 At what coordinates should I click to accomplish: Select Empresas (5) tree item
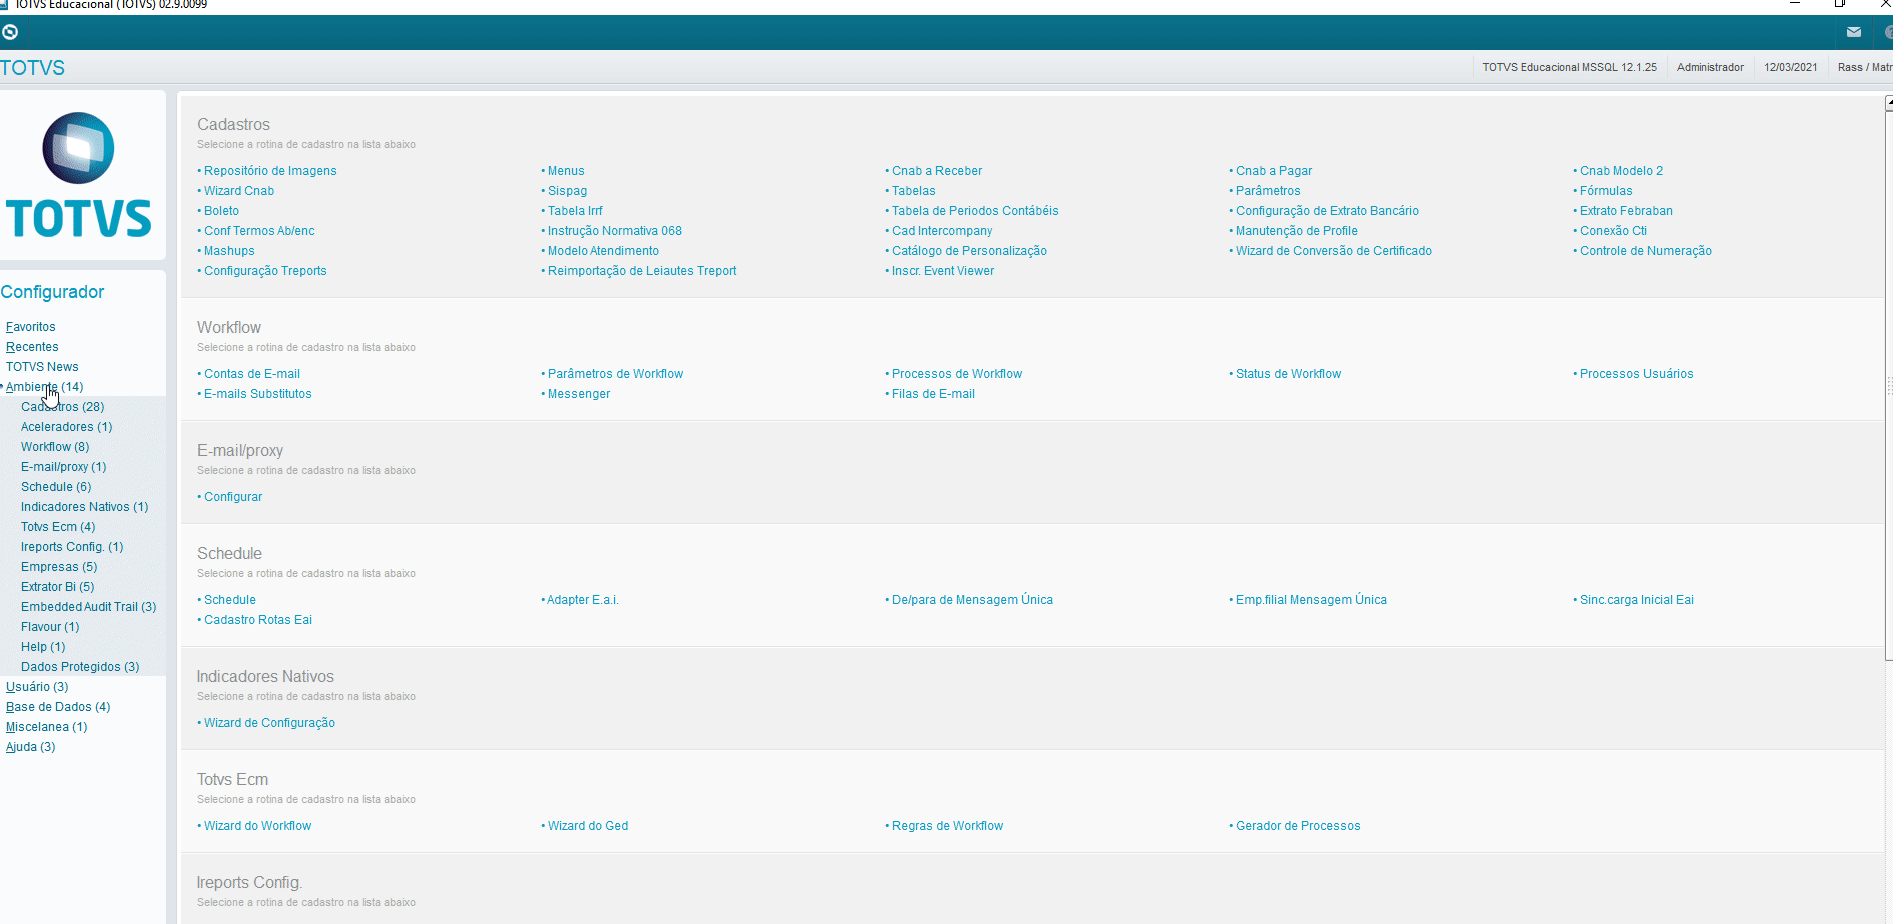[59, 567]
